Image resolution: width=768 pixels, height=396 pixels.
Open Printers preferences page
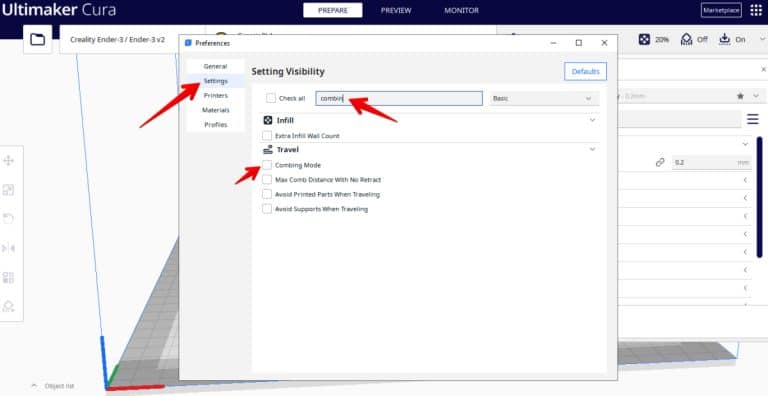tap(216, 96)
